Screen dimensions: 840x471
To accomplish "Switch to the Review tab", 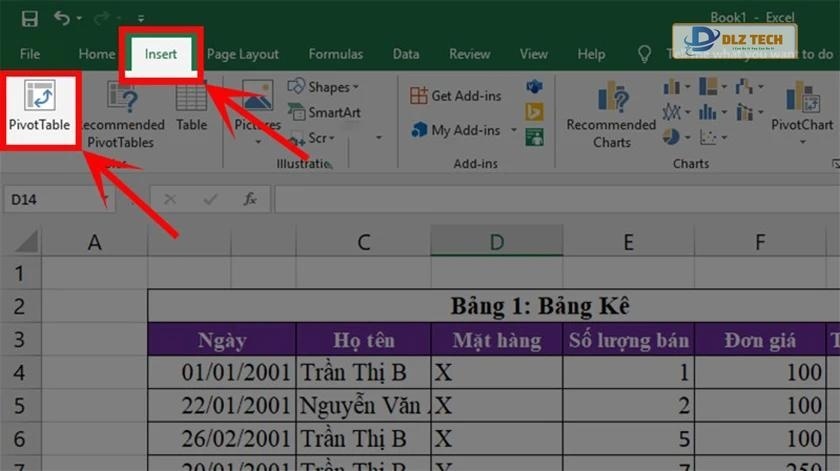I will (469, 54).
